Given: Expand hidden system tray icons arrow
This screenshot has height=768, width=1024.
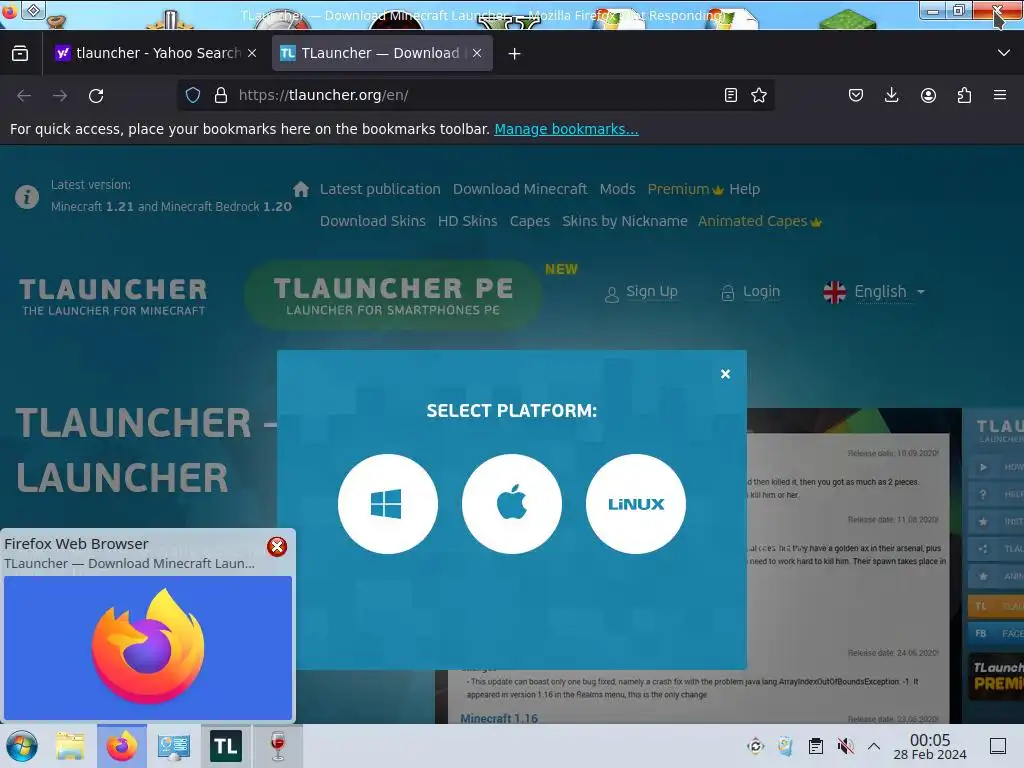Looking at the screenshot, I should 874,746.
